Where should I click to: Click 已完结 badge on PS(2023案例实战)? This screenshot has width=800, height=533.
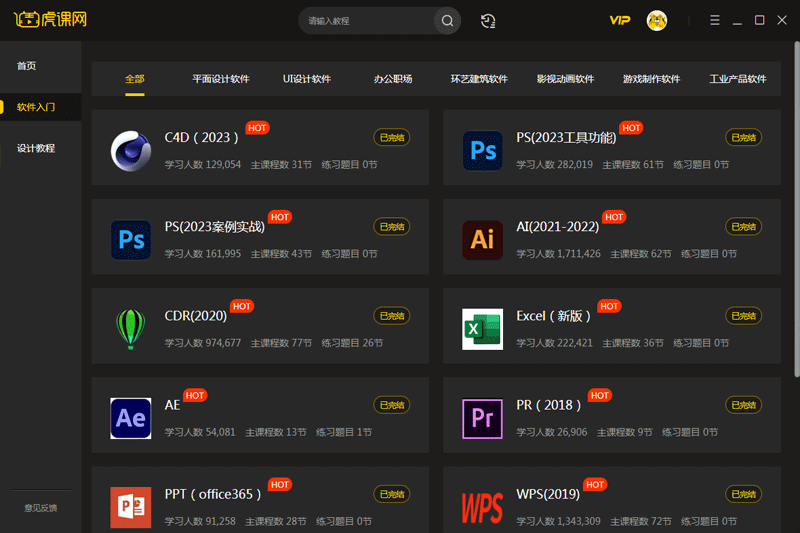(x=392, y=227)
